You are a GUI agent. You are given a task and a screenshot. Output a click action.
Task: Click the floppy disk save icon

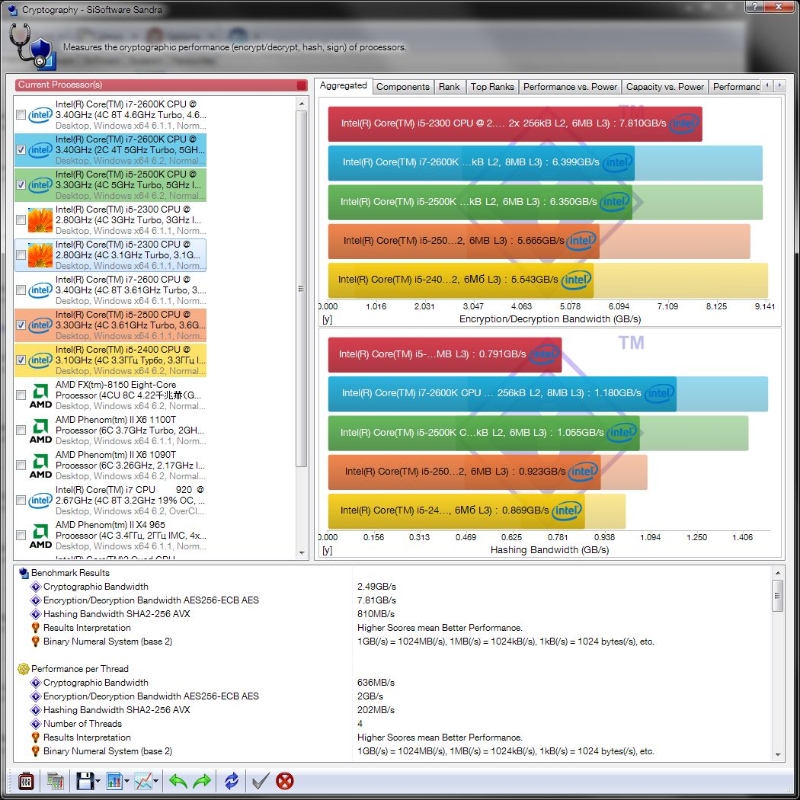85,781
